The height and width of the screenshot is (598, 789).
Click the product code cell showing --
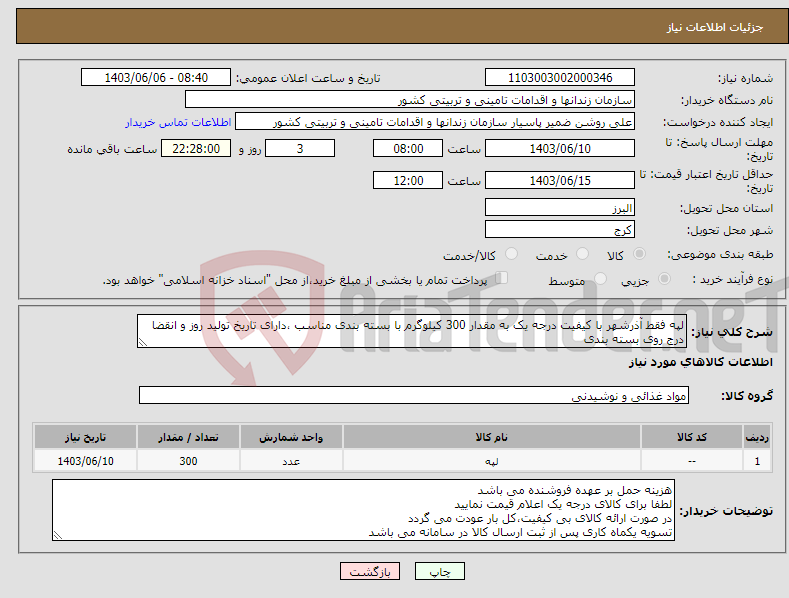(x=692, y=461)
